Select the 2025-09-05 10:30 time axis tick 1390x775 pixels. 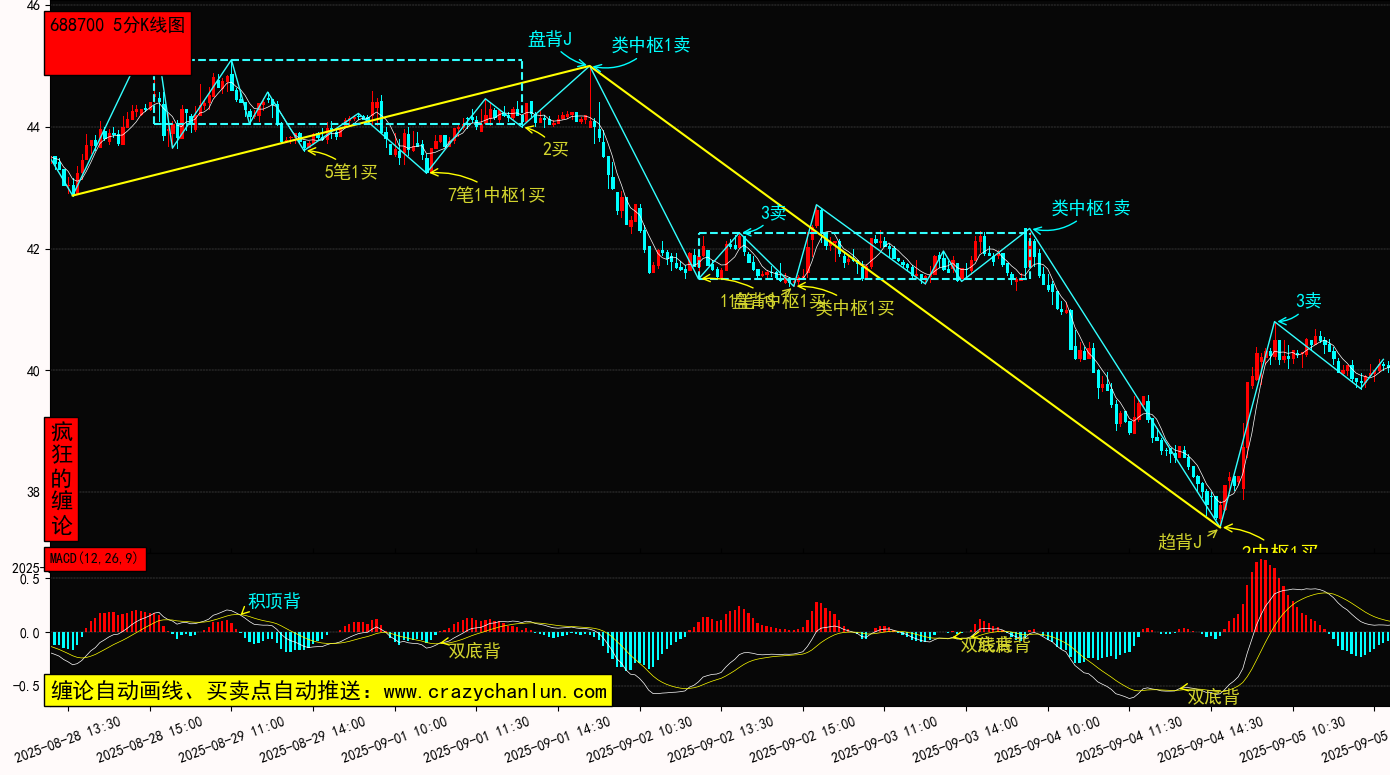[x=1290, y=738]
